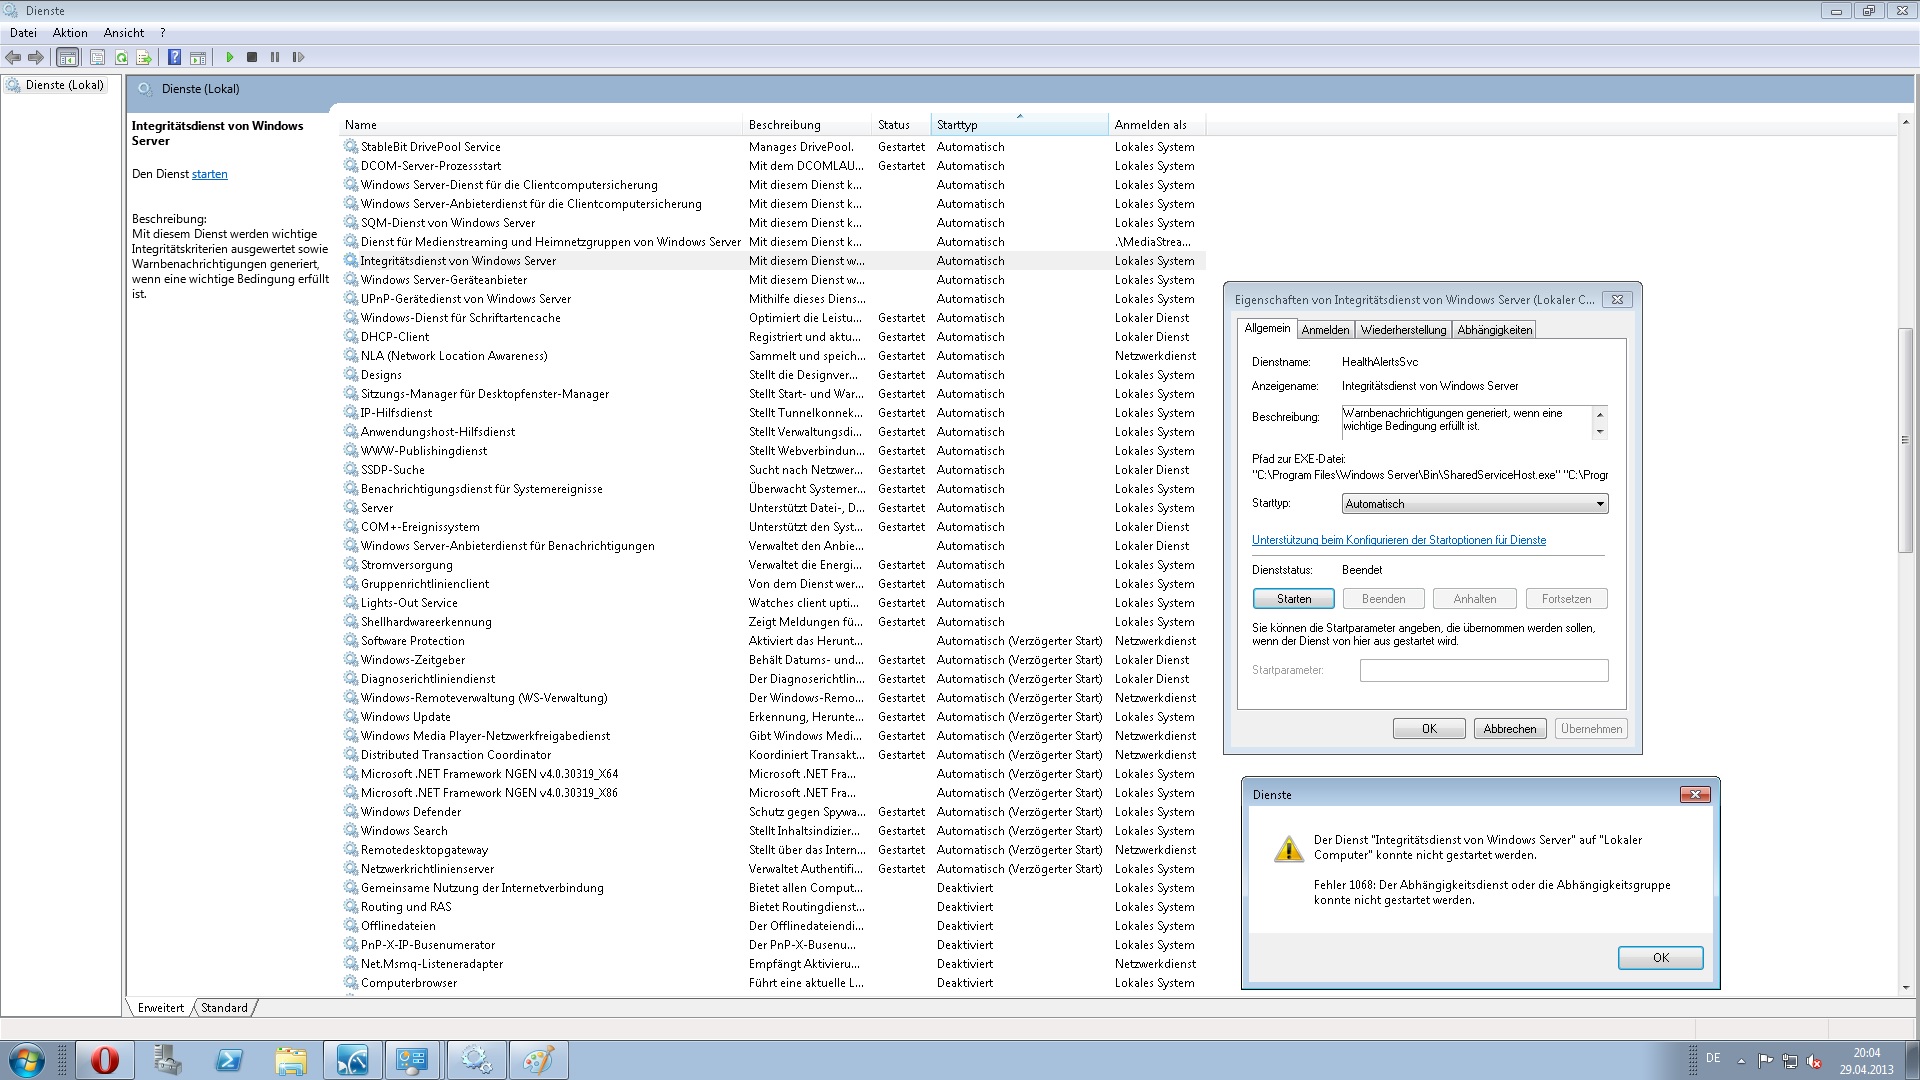Open Opera from the taskbar

point(104,1060)
